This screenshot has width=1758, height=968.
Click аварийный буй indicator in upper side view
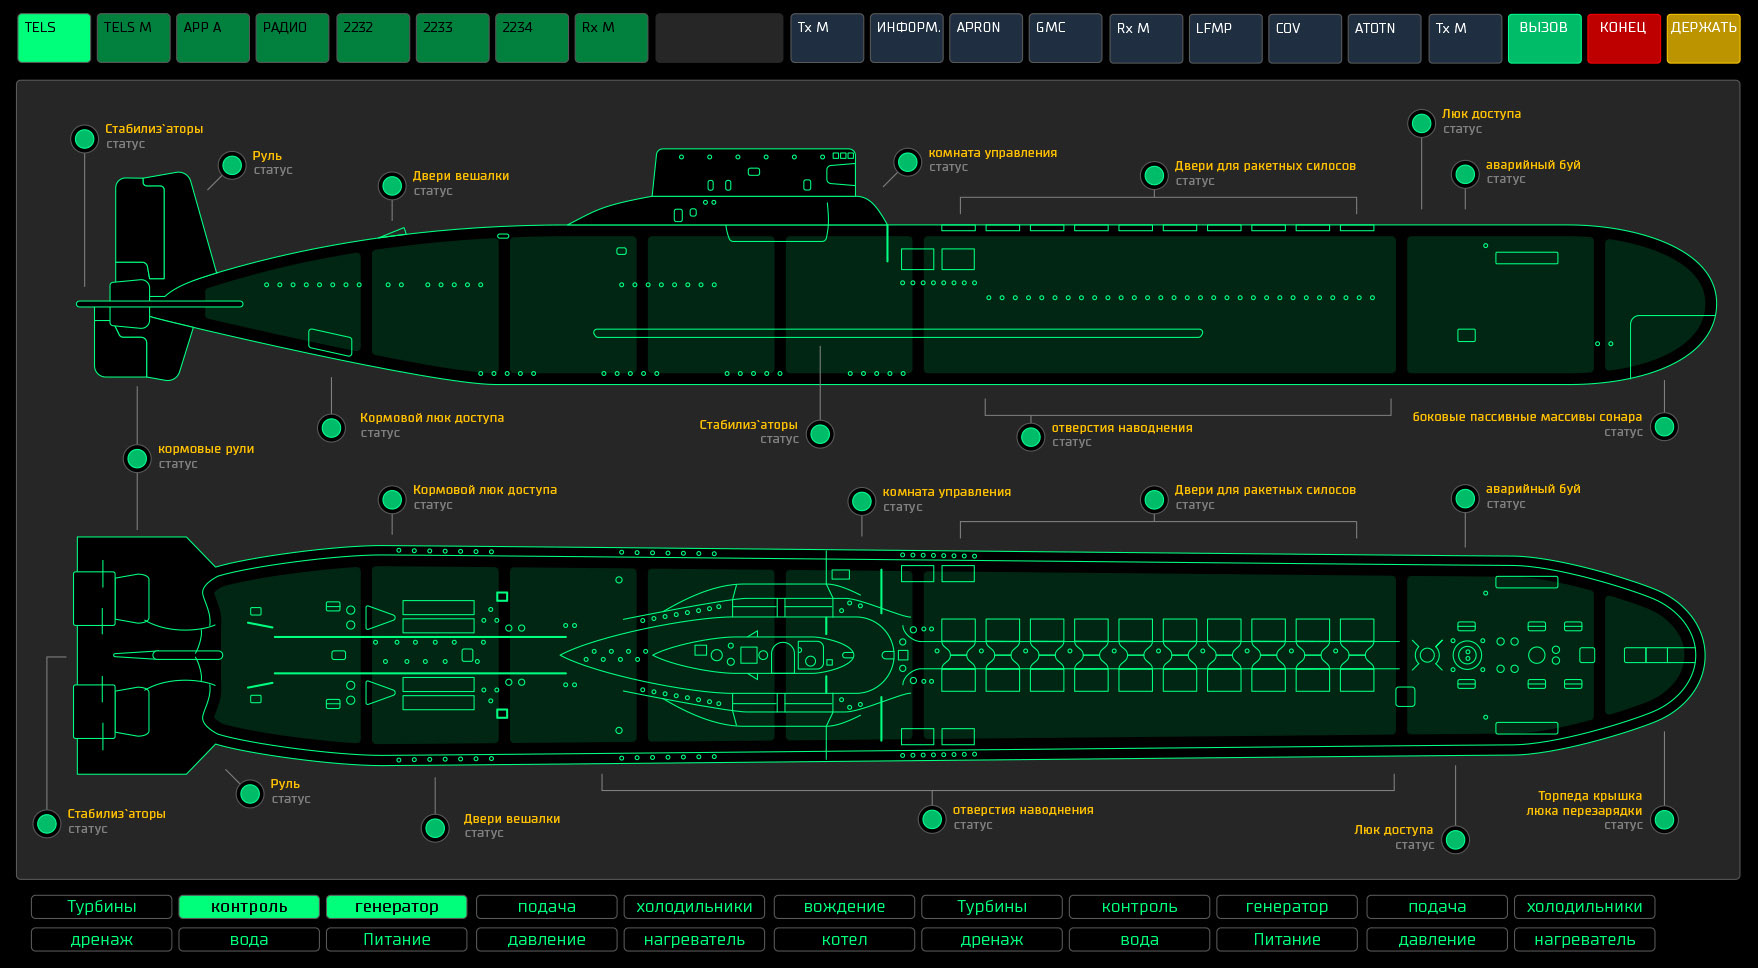[1465, 175]
